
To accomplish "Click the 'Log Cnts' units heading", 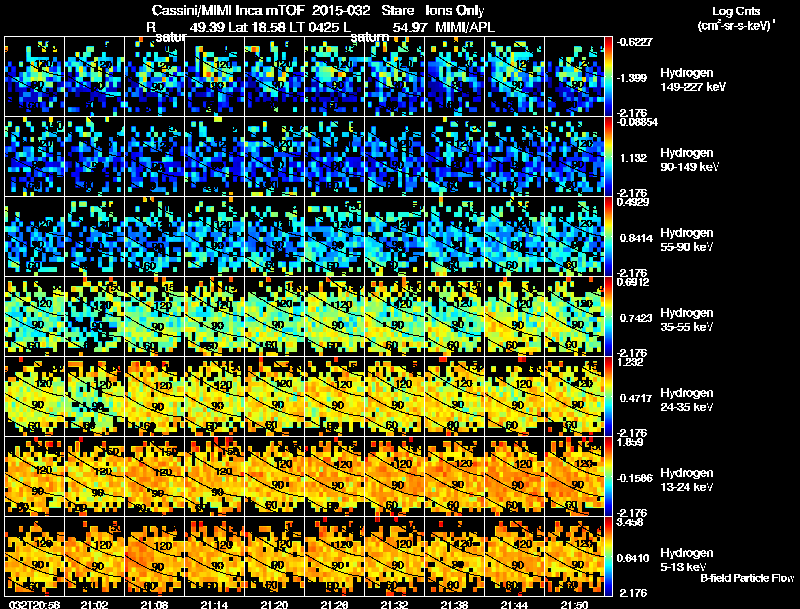I will [736, 11].
